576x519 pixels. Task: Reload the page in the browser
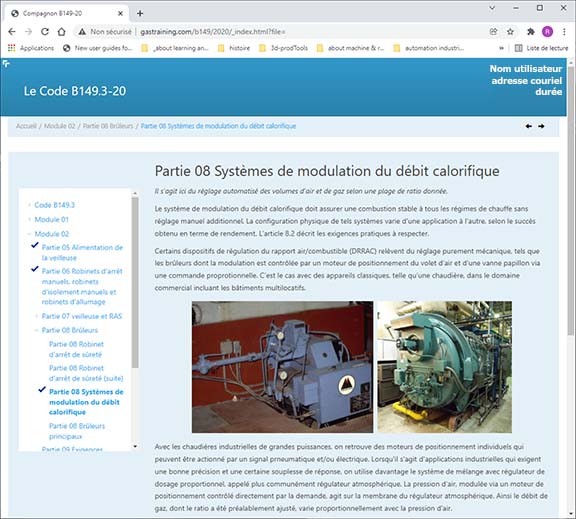[x=45, y=32]
